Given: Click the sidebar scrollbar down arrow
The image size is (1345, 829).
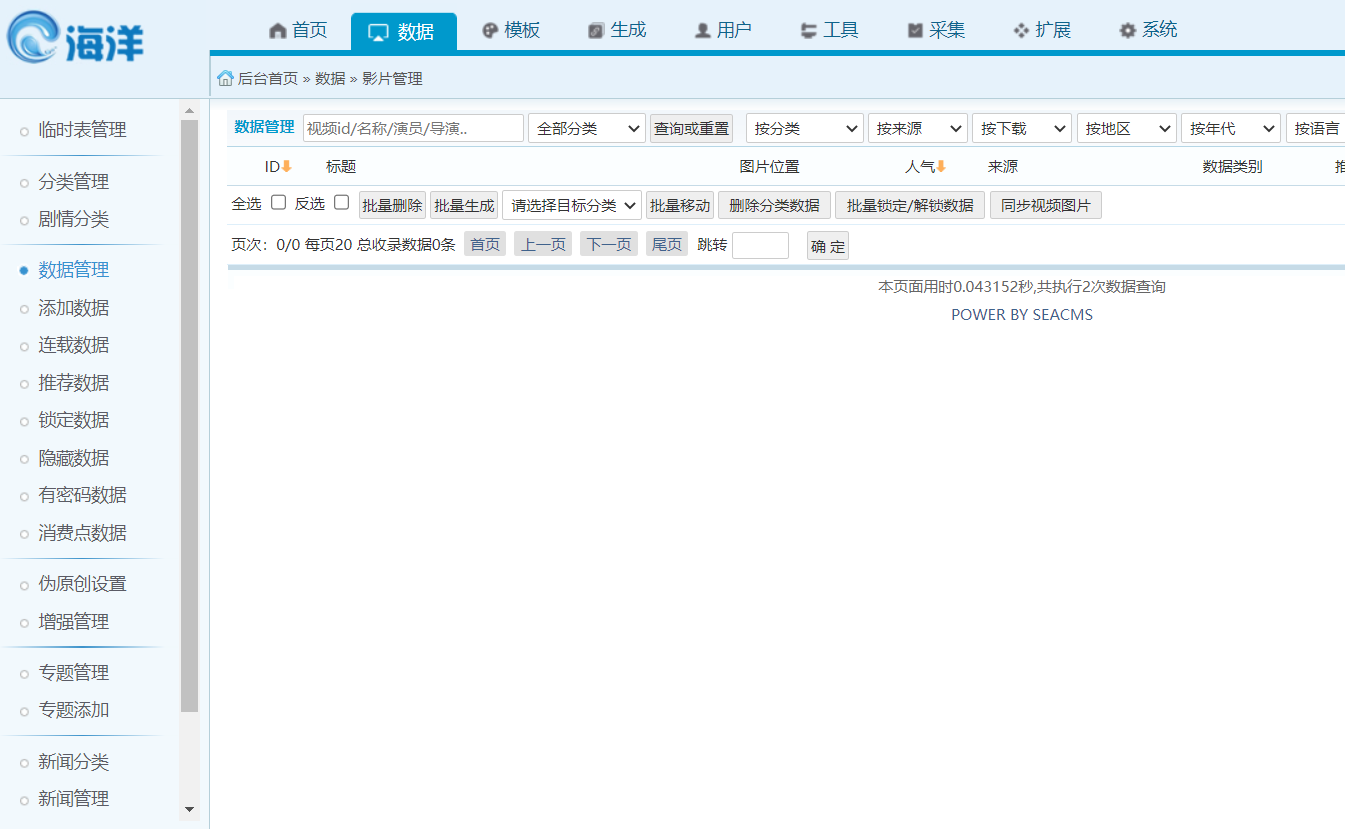Looking at the screenshot, I should click(189, 809).
